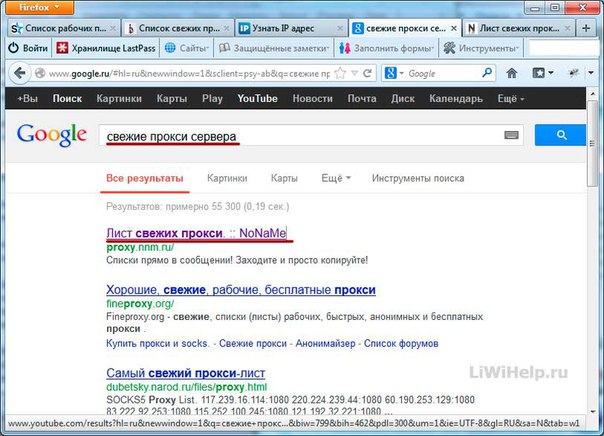Open the 'Анонимайзер' sitelink
Screen dimensions: 604x436
(x=325, y=343)
